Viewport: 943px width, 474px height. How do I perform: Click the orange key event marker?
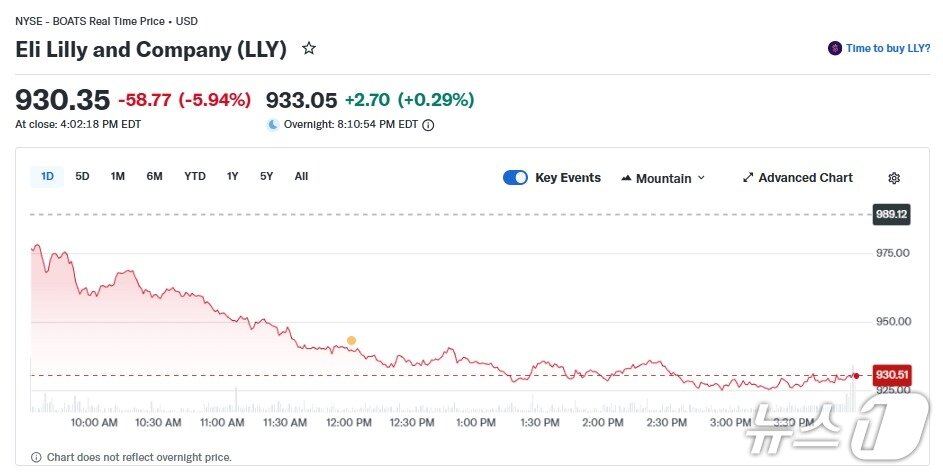351,341
